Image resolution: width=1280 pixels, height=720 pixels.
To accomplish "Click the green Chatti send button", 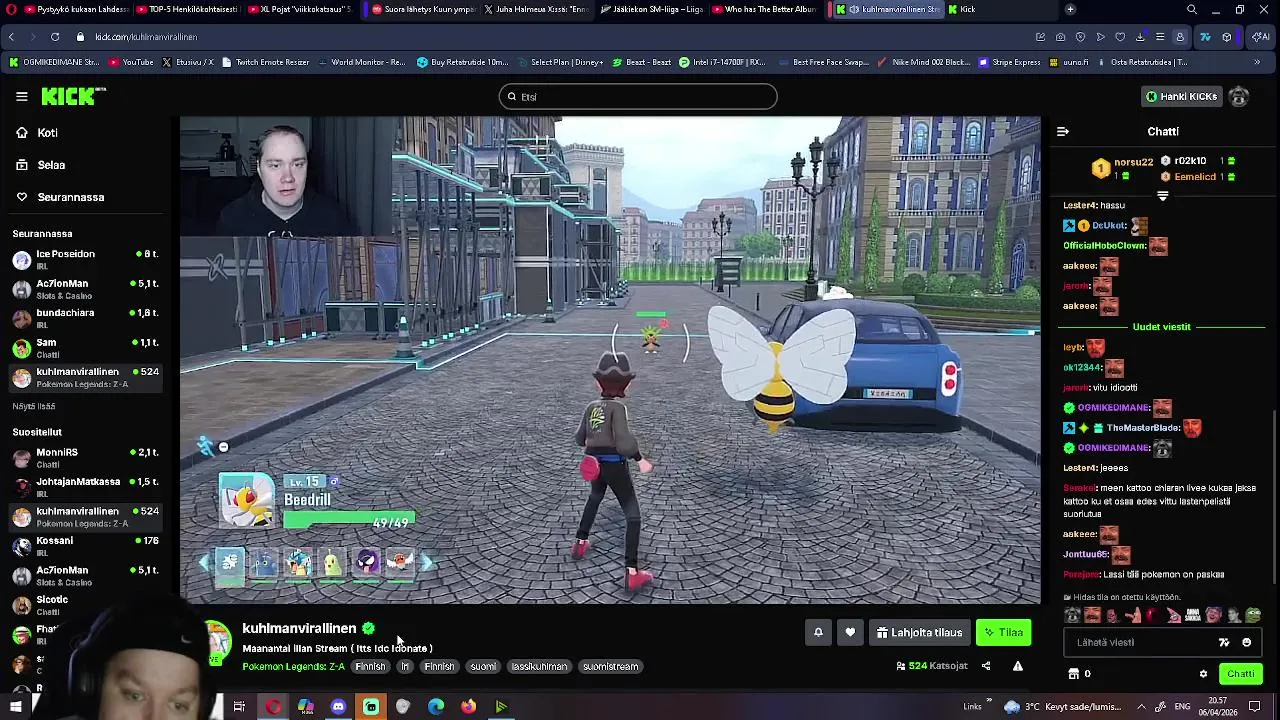I will (1240, 674).
